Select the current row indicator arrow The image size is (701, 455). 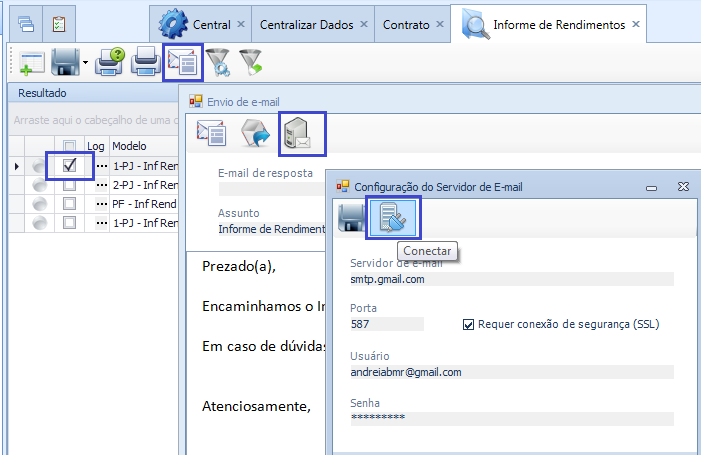tap(17, 166)
